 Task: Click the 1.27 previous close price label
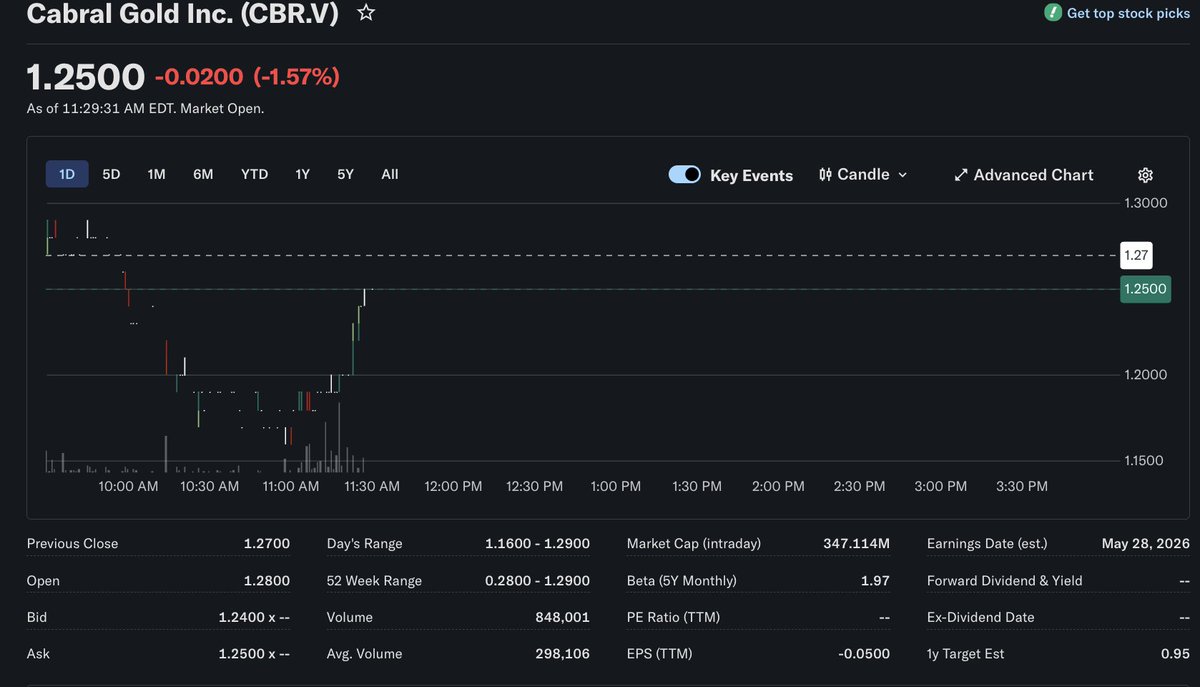coord(1136,255)
